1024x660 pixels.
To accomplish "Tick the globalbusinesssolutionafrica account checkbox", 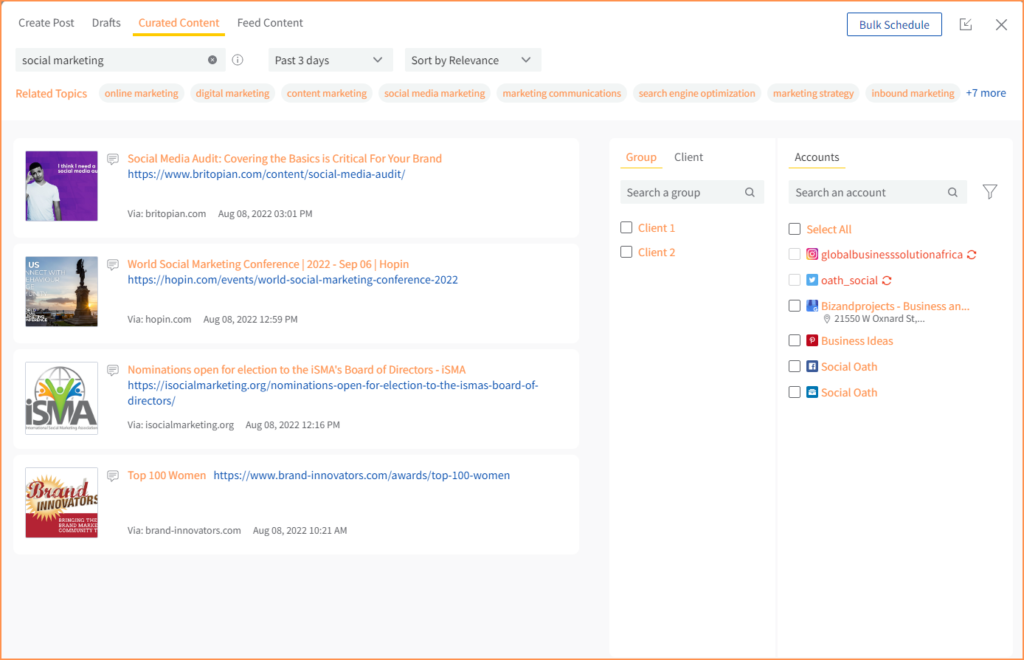I will 794,254.
